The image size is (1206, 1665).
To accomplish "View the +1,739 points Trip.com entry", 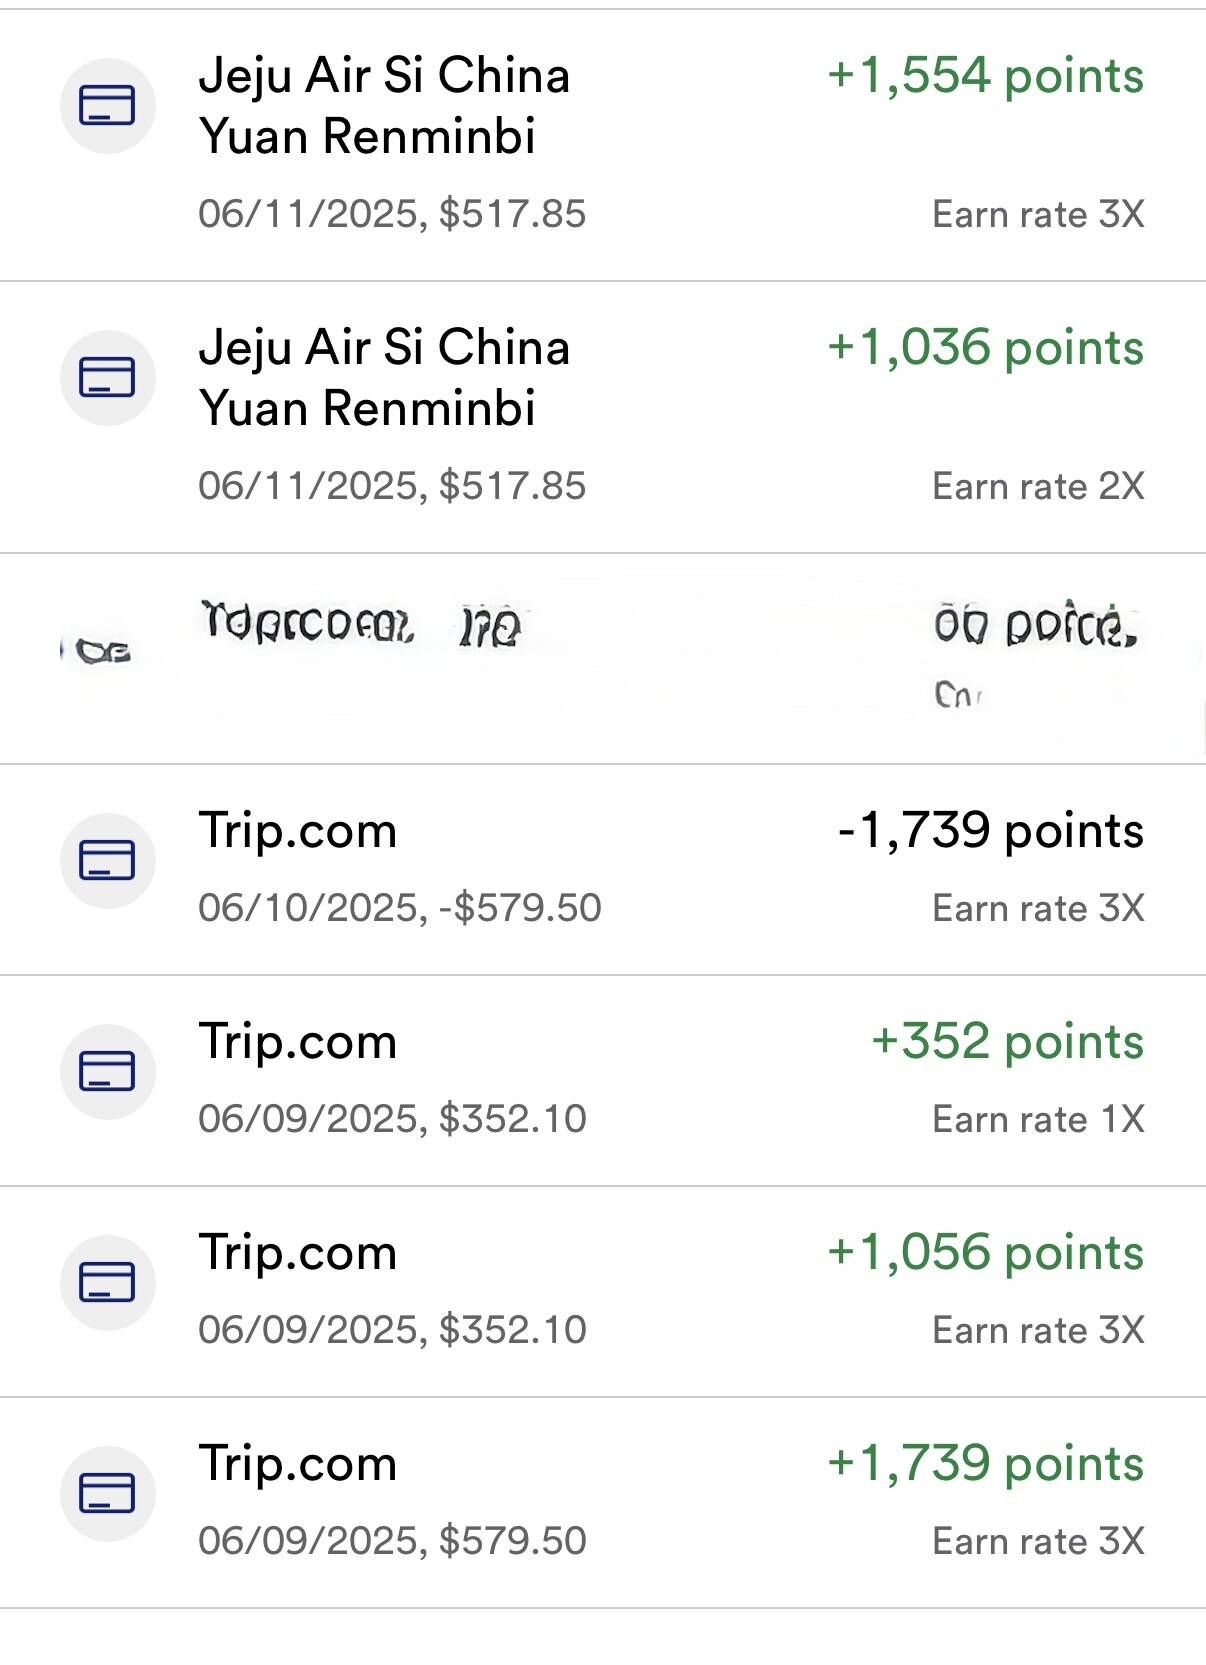I will pos(603,1503).
